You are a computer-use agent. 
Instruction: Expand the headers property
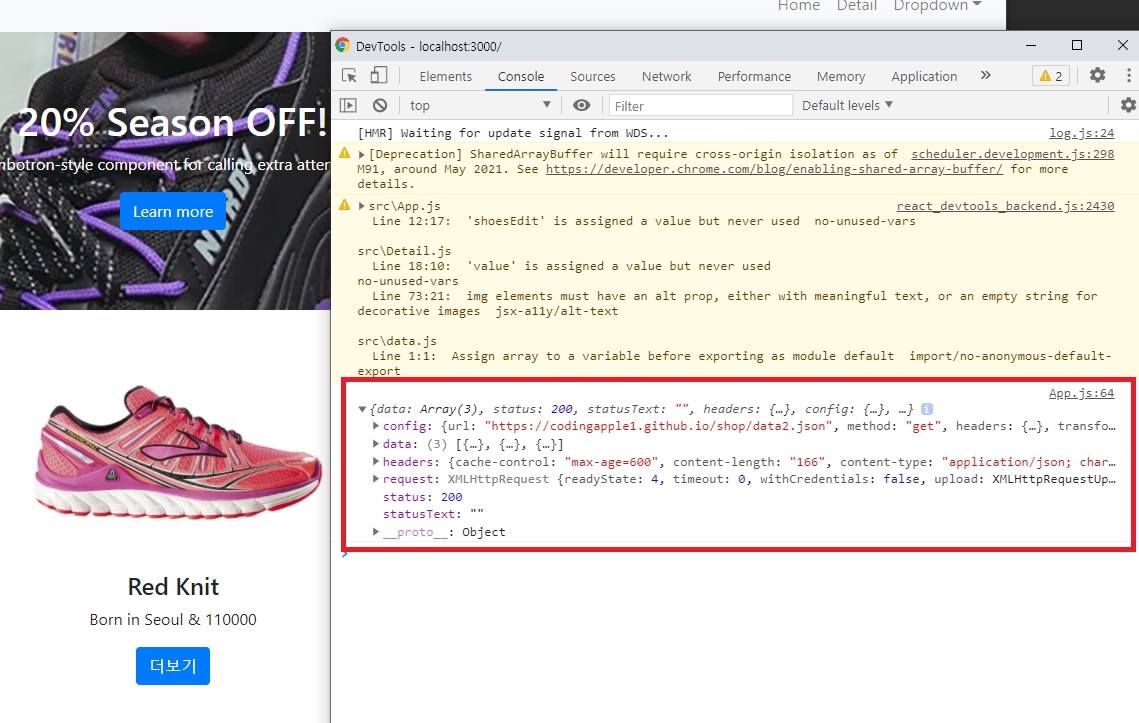point(376,461)
